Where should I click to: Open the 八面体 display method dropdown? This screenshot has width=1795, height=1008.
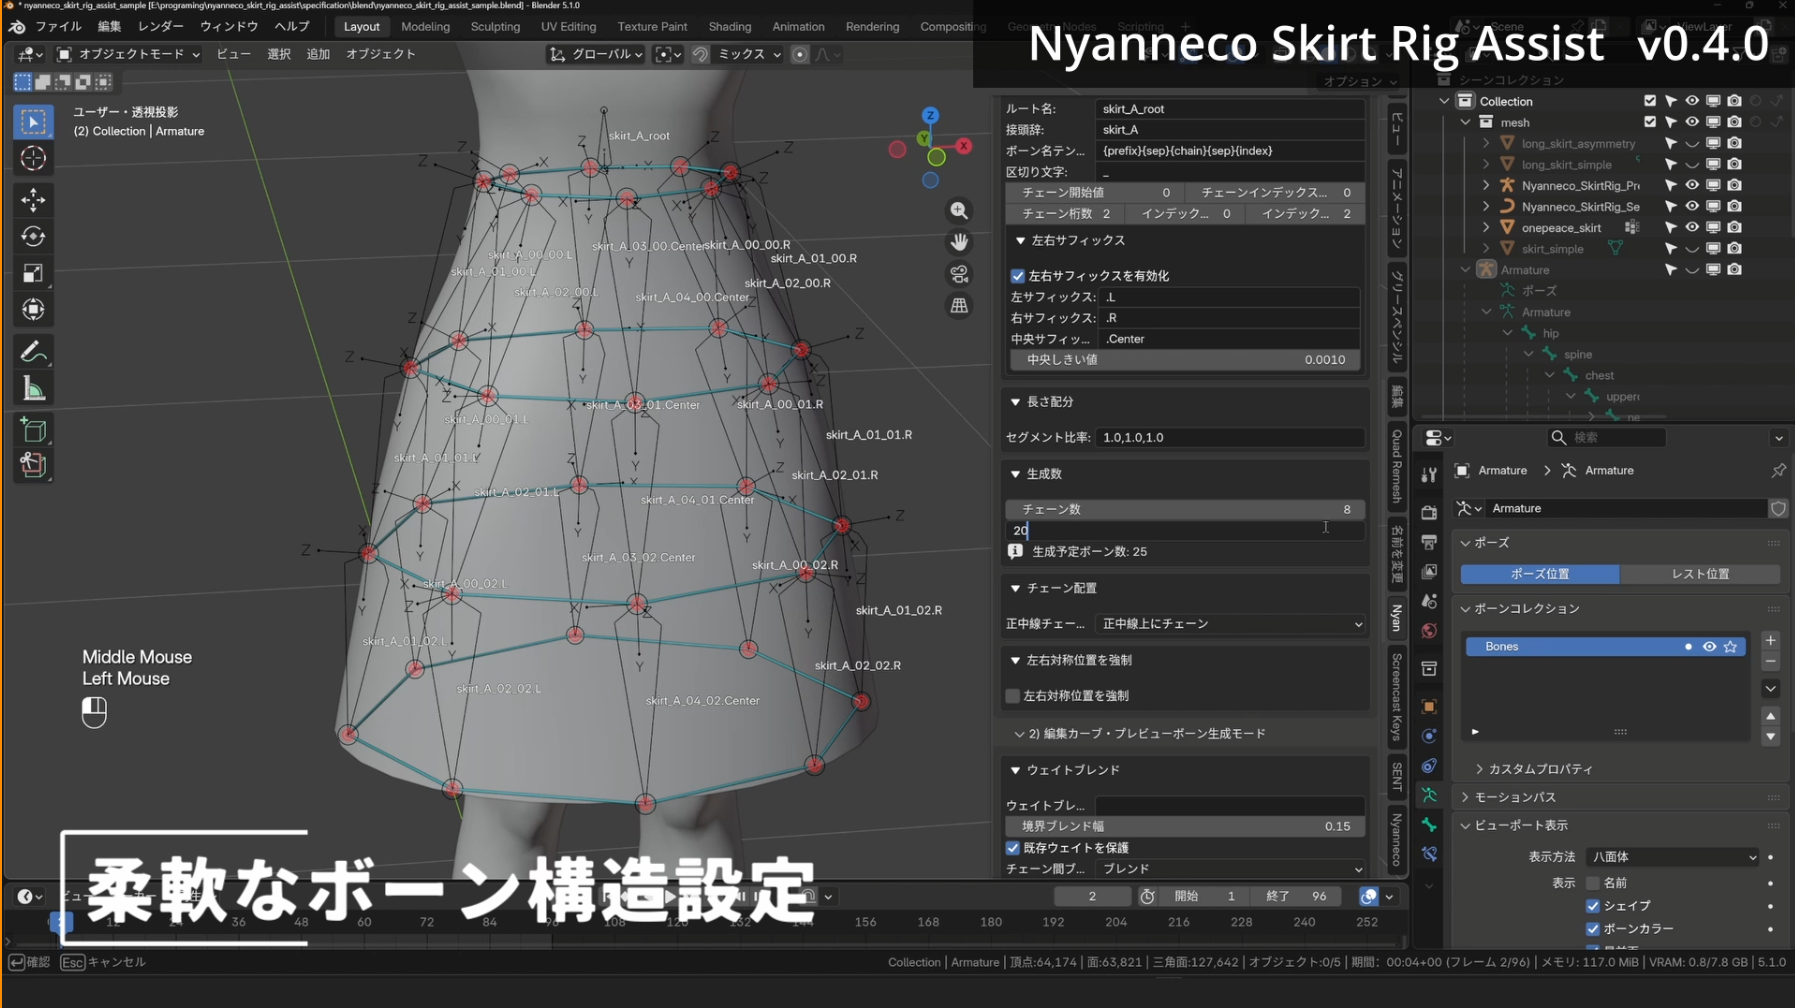1673,857
